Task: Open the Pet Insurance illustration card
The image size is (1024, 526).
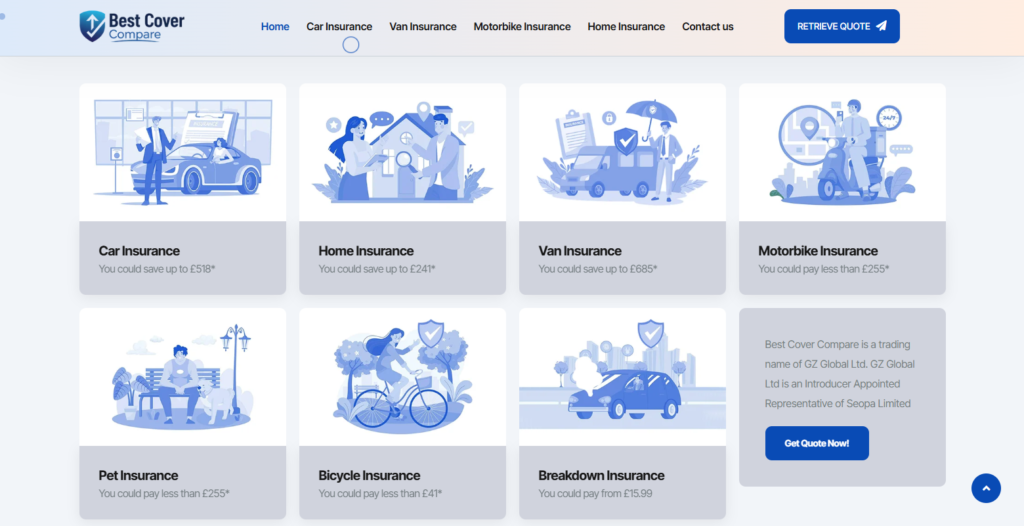Action: [183, 377]
